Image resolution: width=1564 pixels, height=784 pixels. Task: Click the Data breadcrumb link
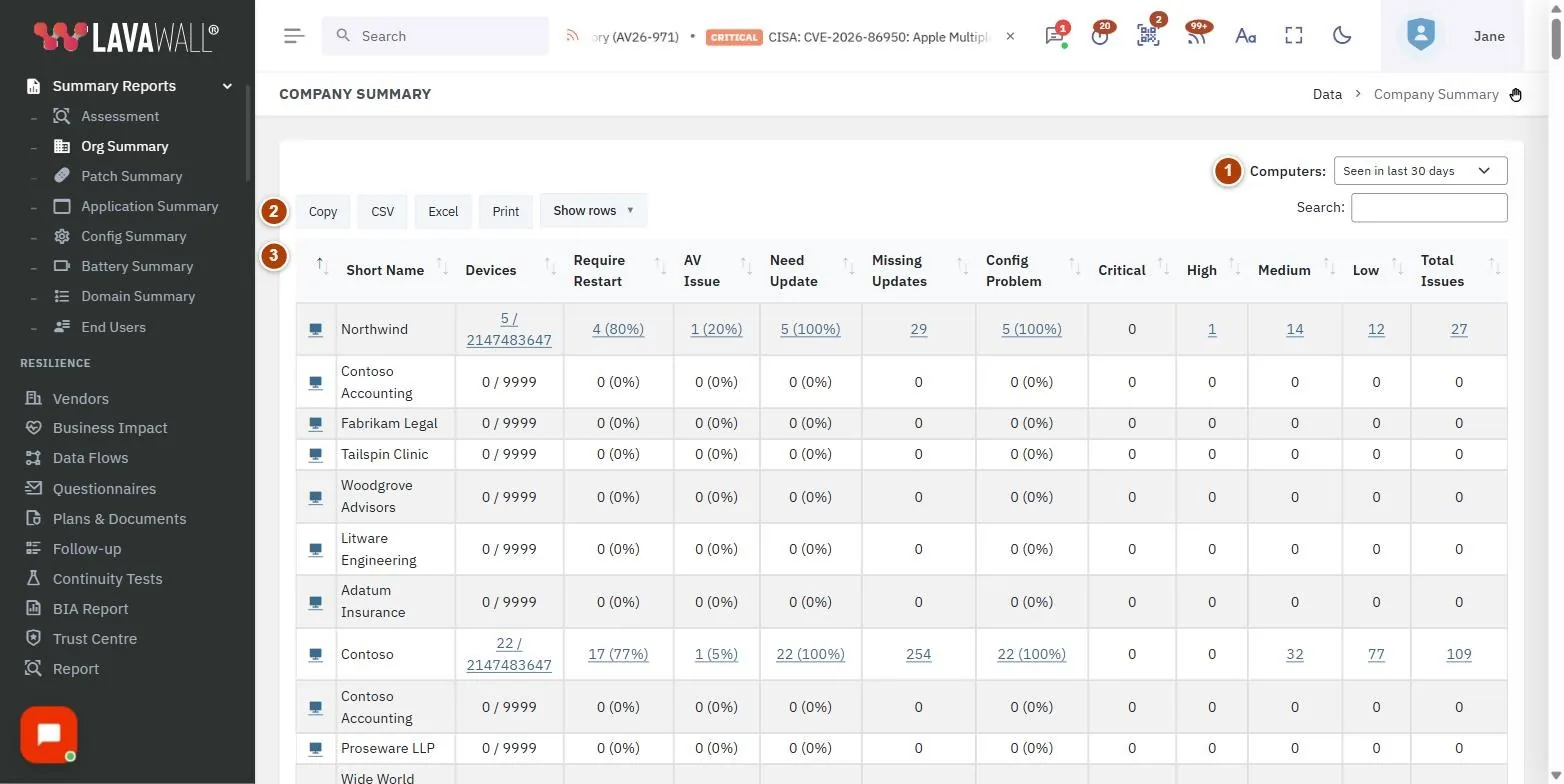point(1327,94)
